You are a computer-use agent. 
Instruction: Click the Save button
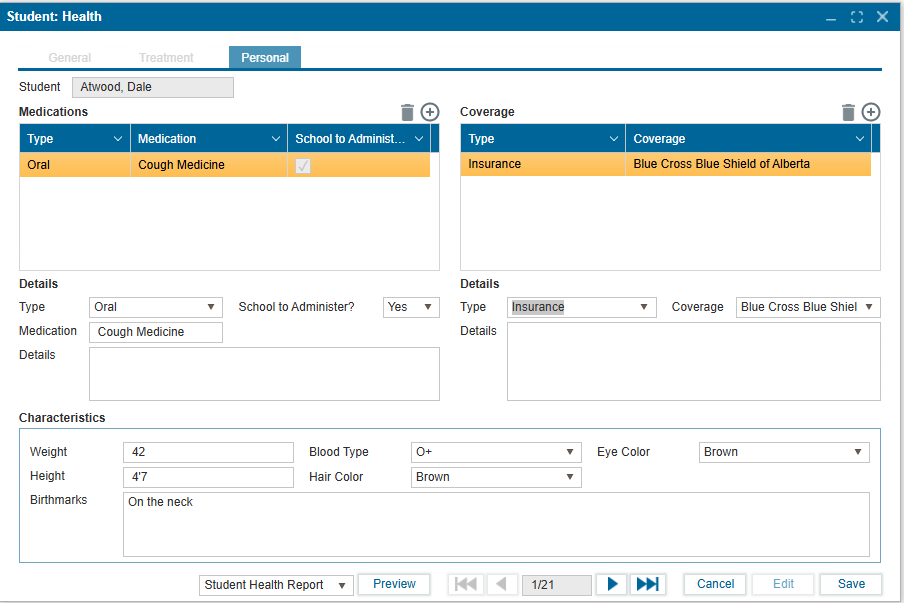[851, 584]
